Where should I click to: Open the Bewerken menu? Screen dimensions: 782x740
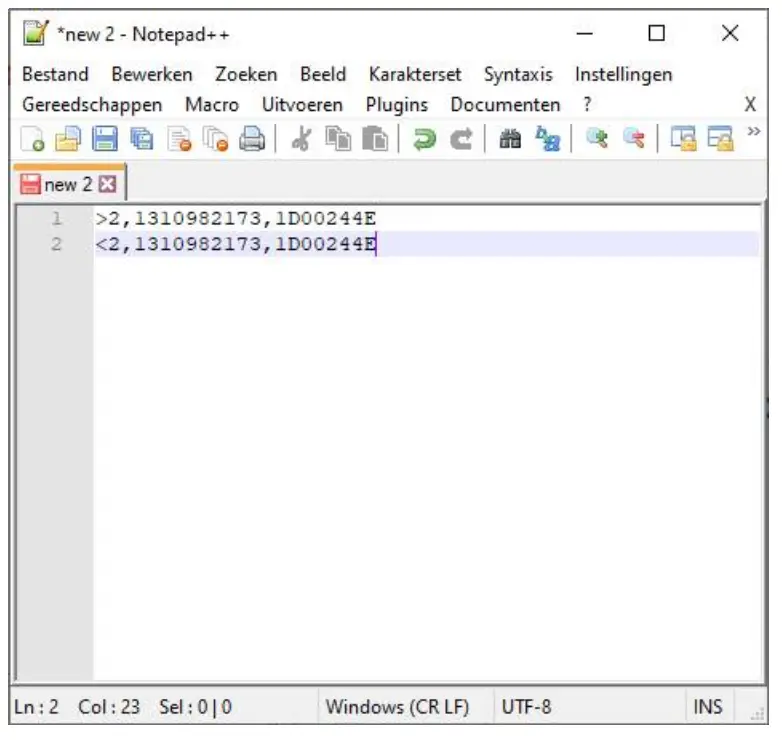[152, 74]
